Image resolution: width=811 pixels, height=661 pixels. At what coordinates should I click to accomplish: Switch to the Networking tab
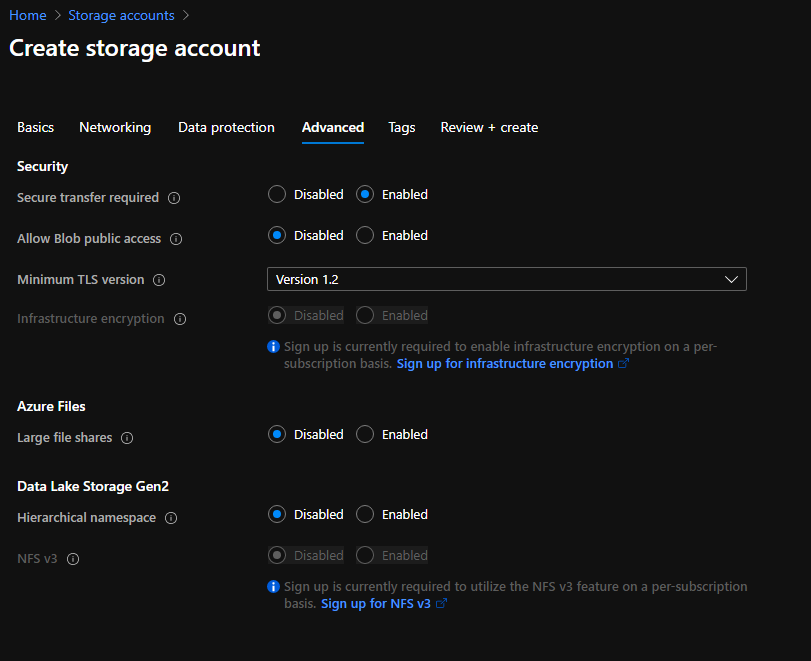[x=115, y=128]
